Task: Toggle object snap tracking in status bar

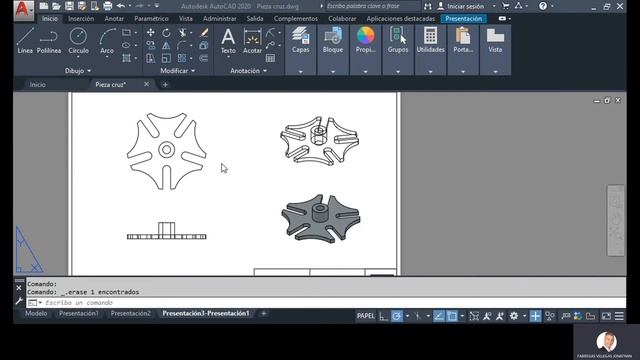Action: coord(438,316)
